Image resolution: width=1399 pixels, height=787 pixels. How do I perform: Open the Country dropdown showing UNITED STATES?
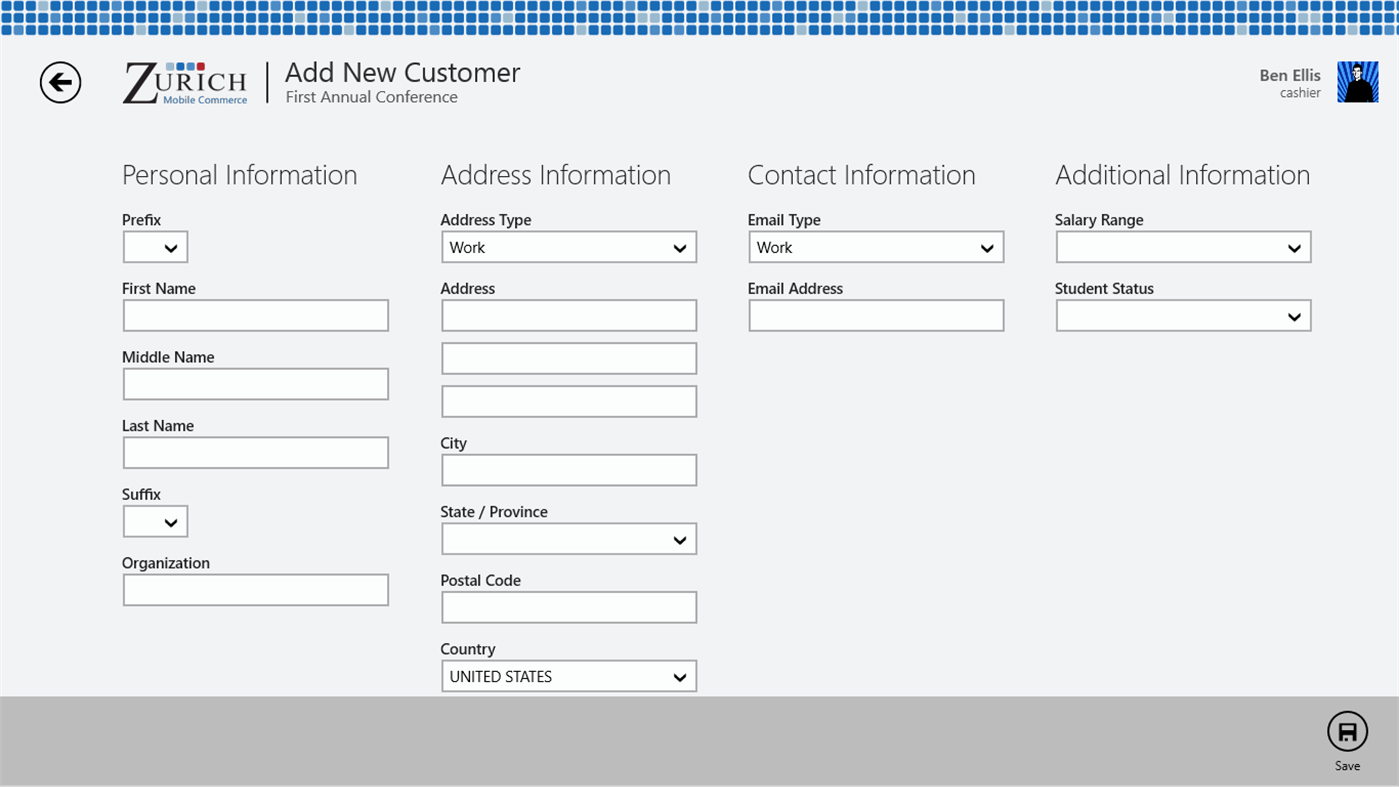(568, 675)
